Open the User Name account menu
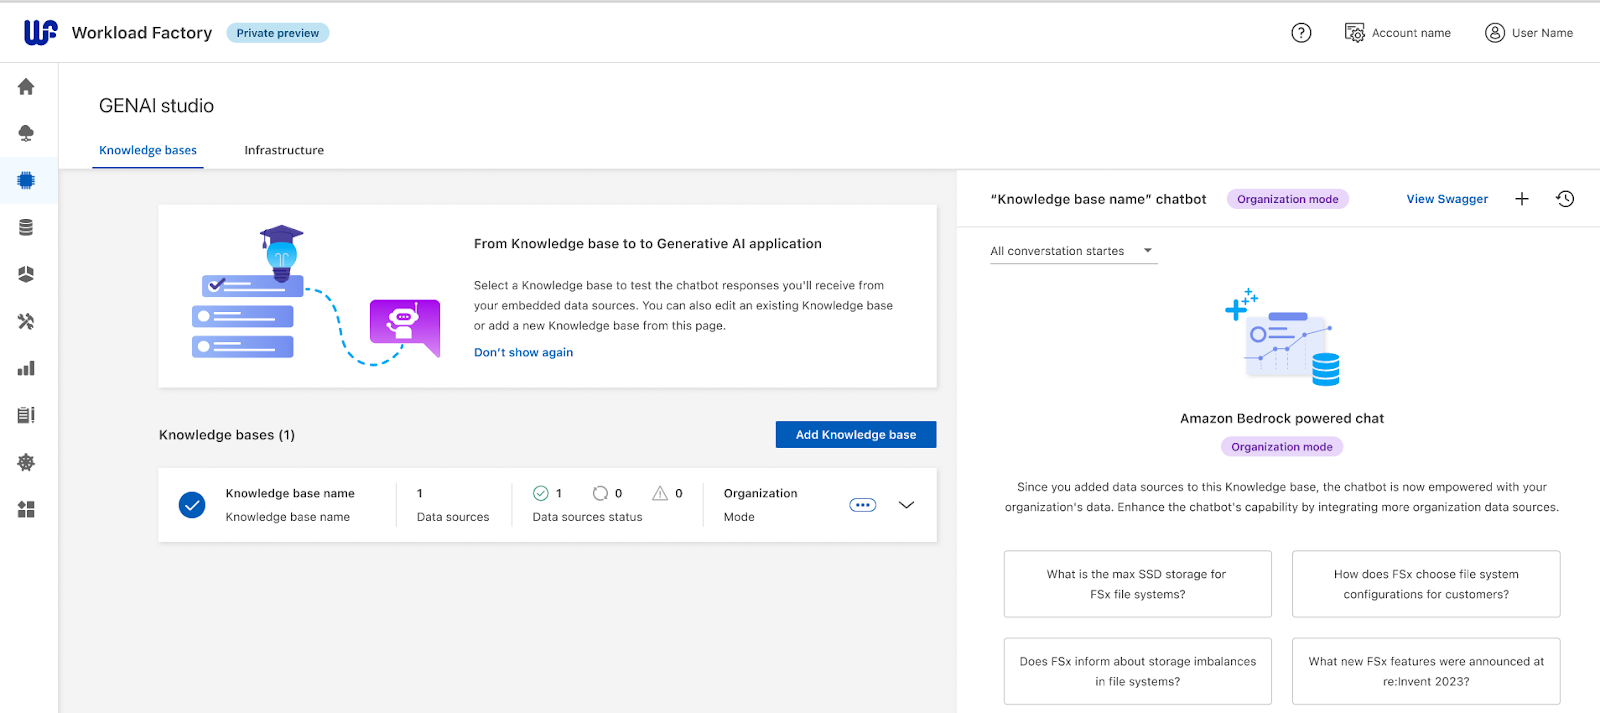1600x713 pixels. pos(1529,33)
